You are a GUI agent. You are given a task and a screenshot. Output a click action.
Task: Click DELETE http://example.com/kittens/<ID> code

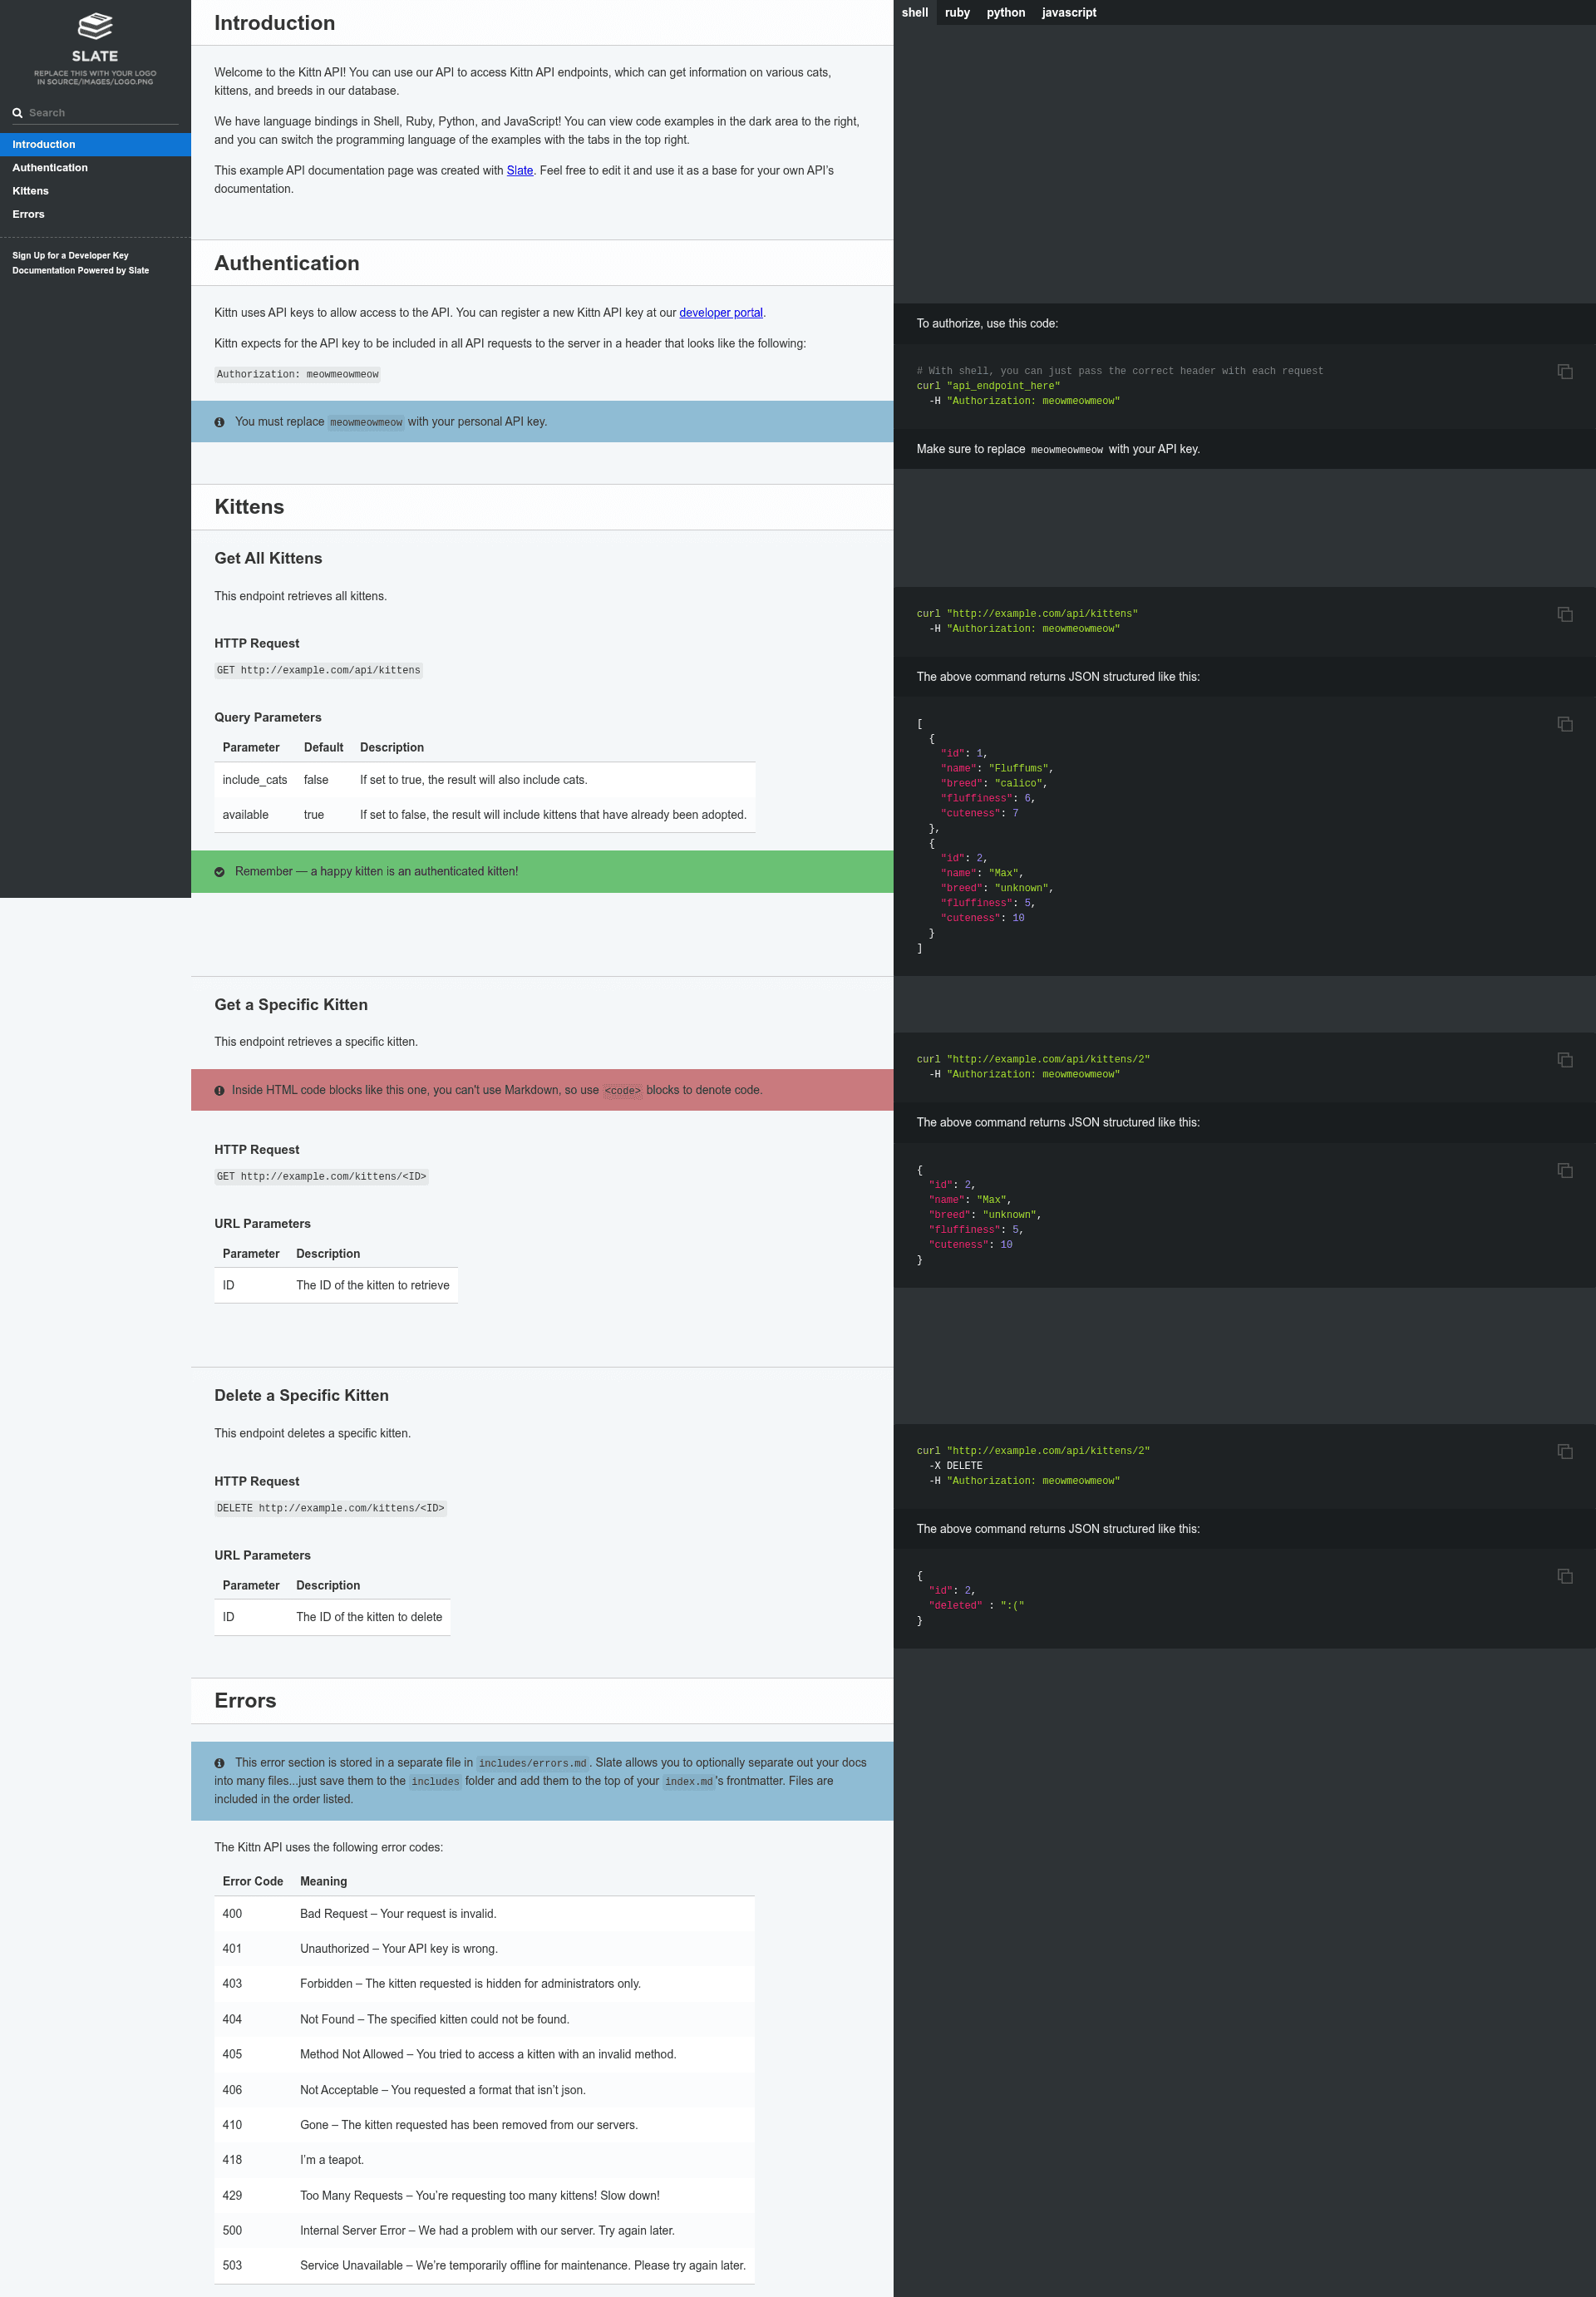pyautogui.click(x=330, y=1509)
